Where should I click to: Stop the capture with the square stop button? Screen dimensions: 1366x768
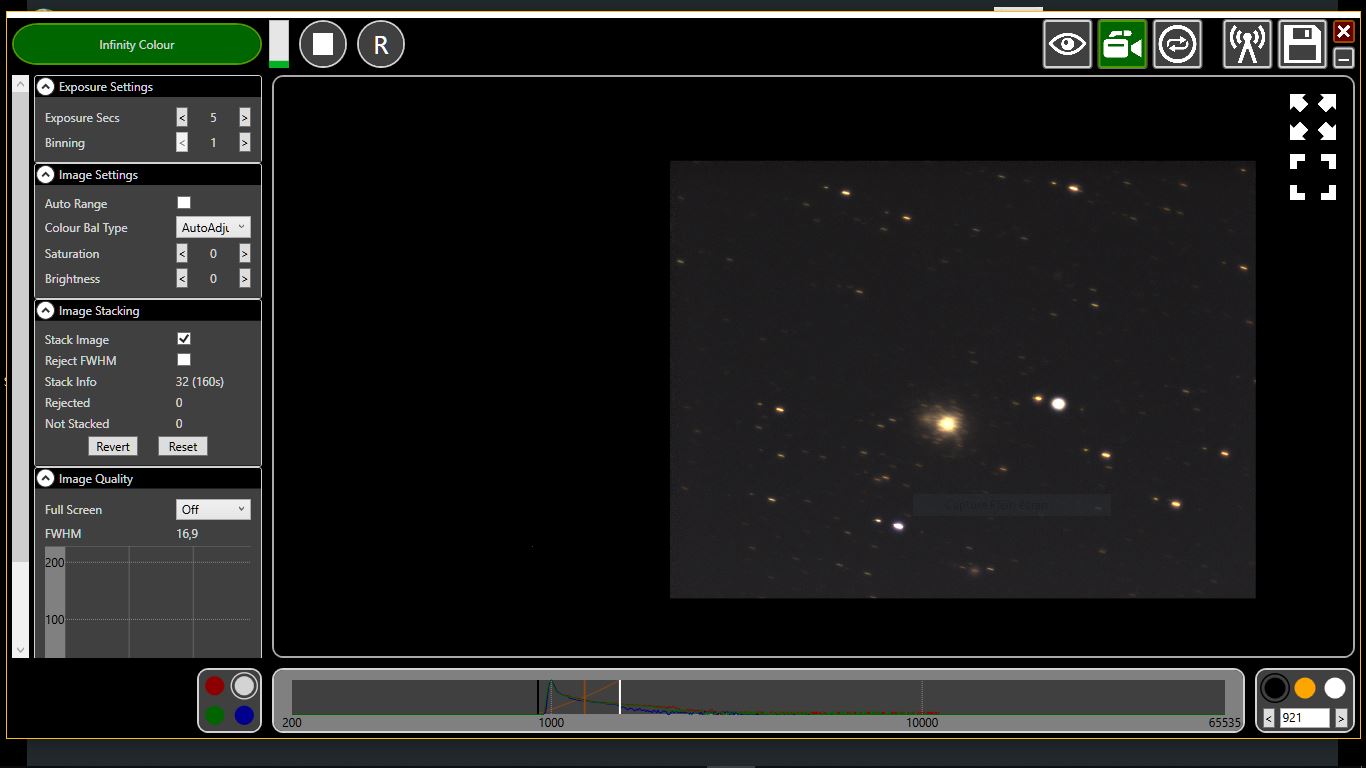click(323, 45)
